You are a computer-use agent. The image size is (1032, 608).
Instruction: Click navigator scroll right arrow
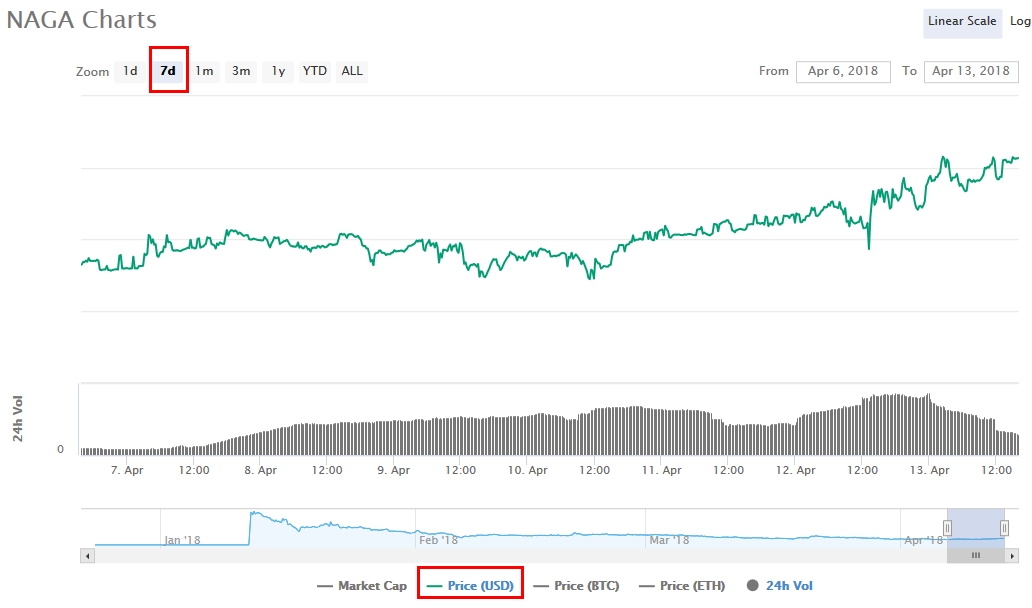[1012, 556]
